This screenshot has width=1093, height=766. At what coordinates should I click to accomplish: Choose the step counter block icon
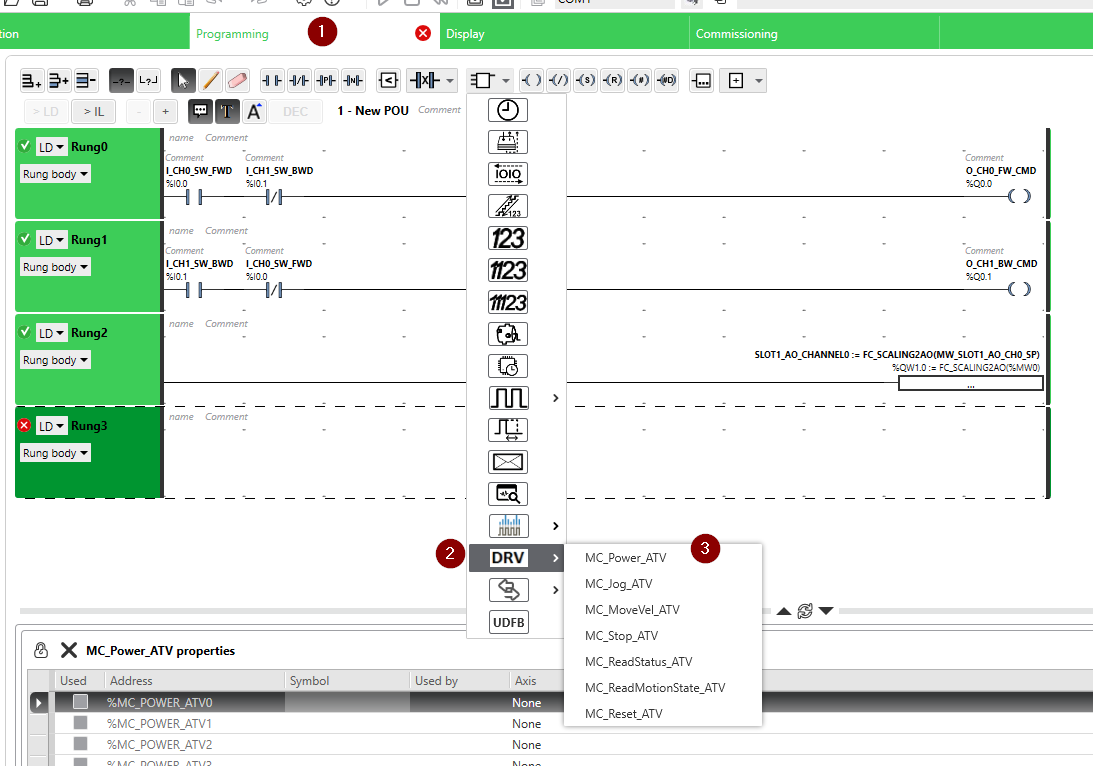coord(507,206)
